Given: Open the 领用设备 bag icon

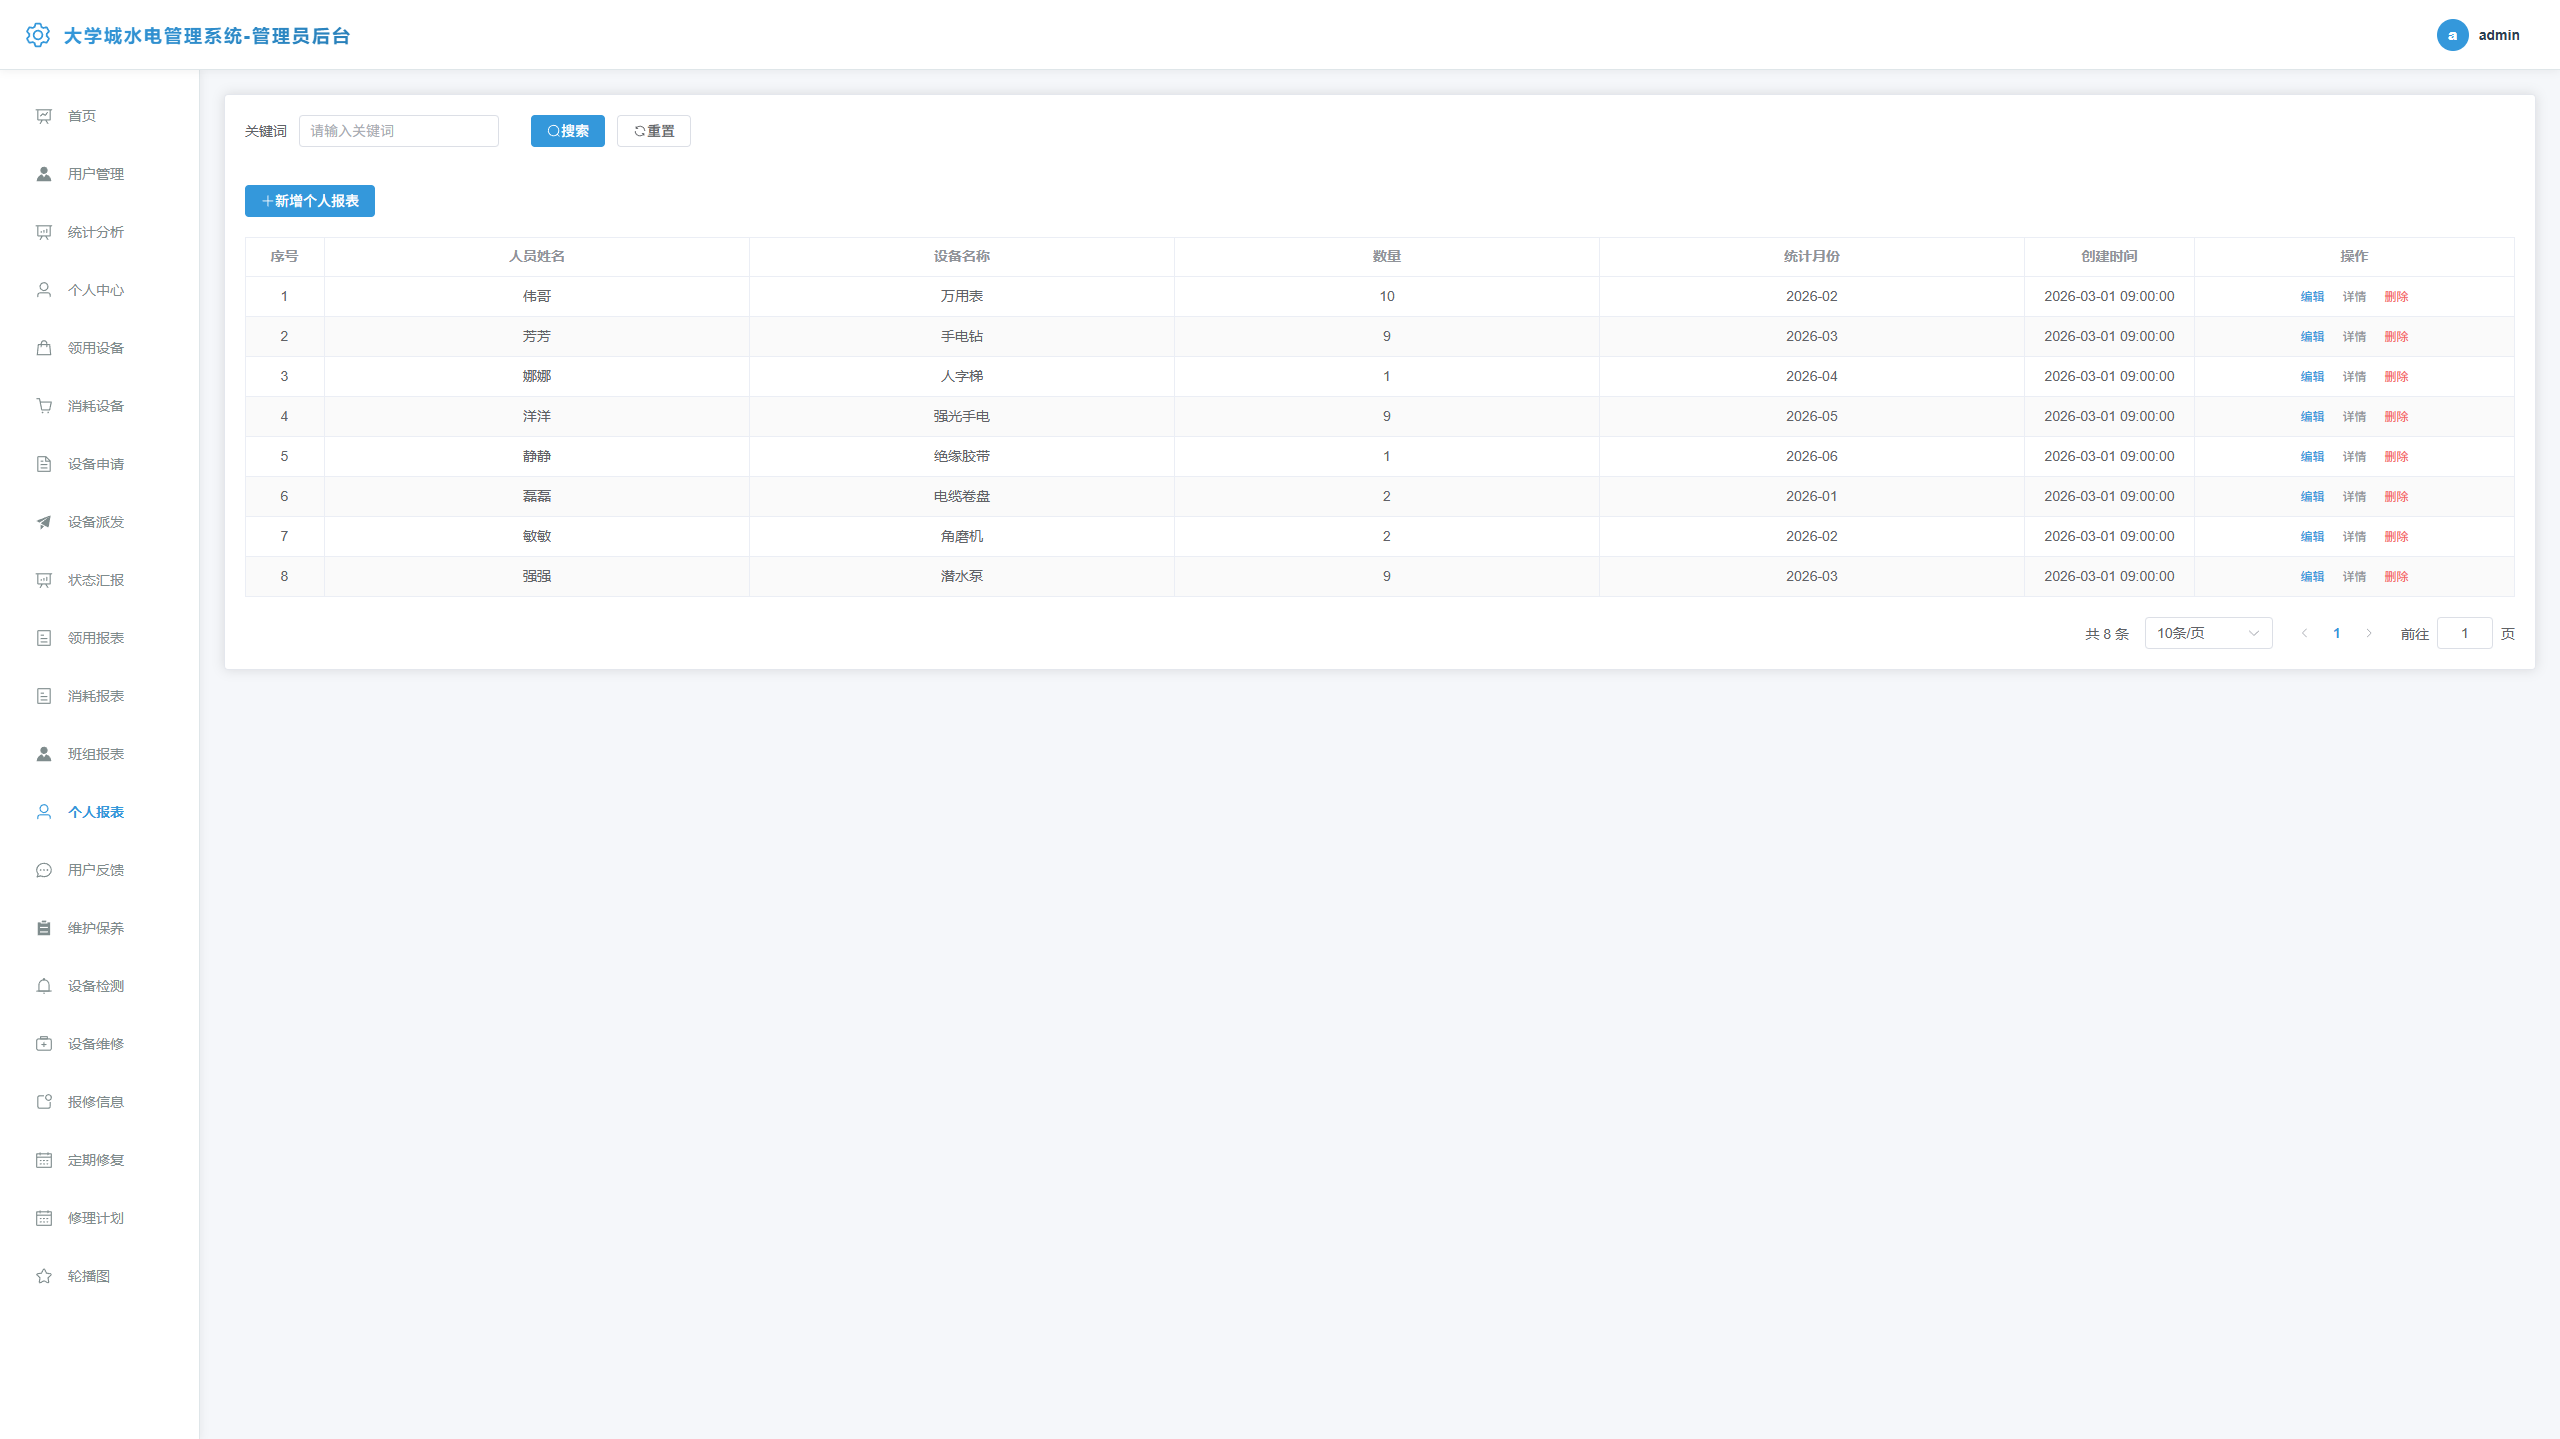Looking at the screenshot, I should point(44,348).
